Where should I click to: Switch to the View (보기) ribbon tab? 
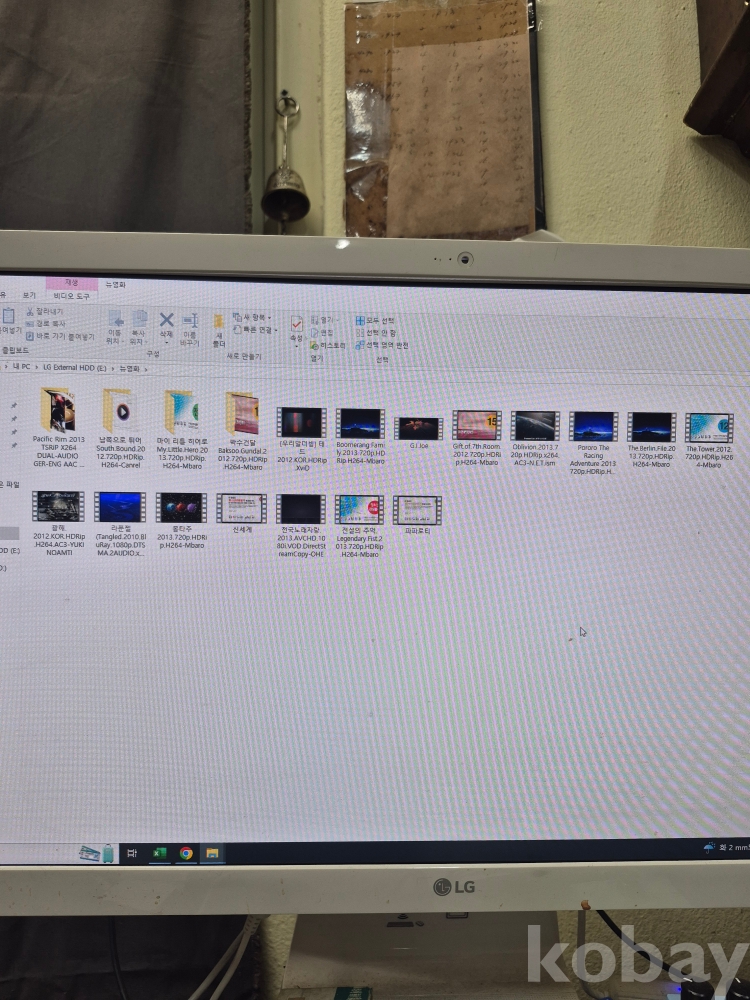click(29, 296)
